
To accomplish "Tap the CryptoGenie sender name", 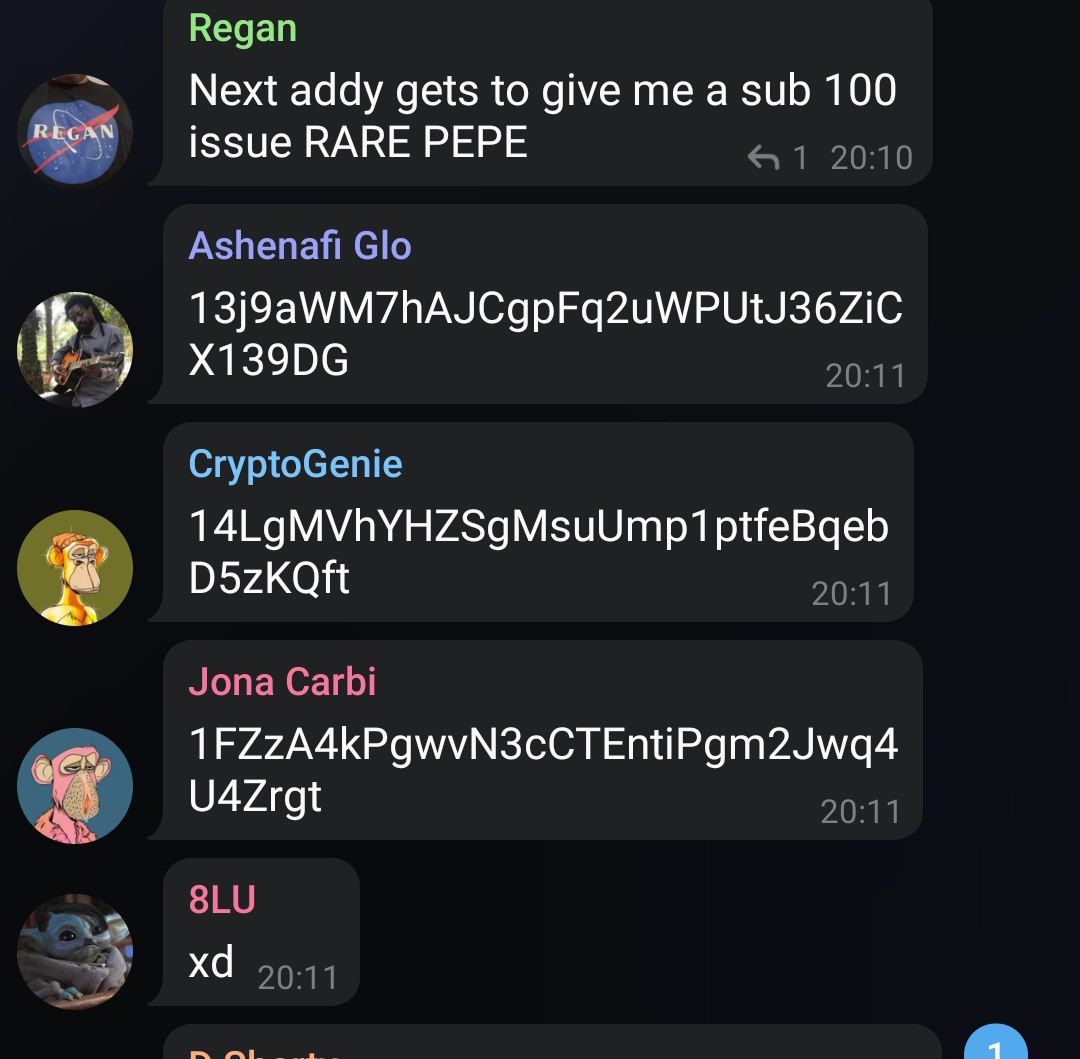I will [x=295, y=465].
